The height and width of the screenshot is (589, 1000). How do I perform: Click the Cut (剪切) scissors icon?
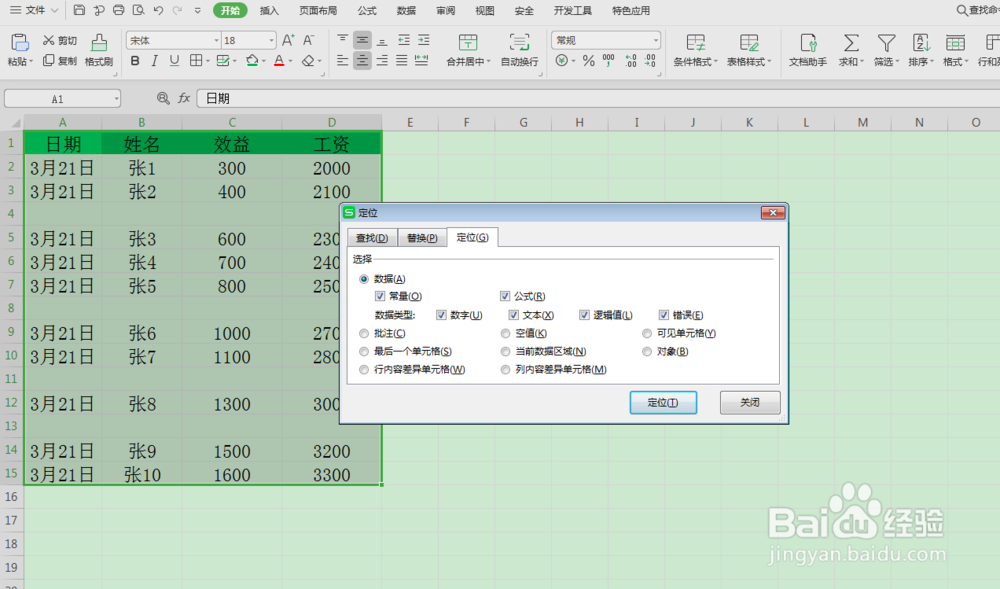click(48, 40)
